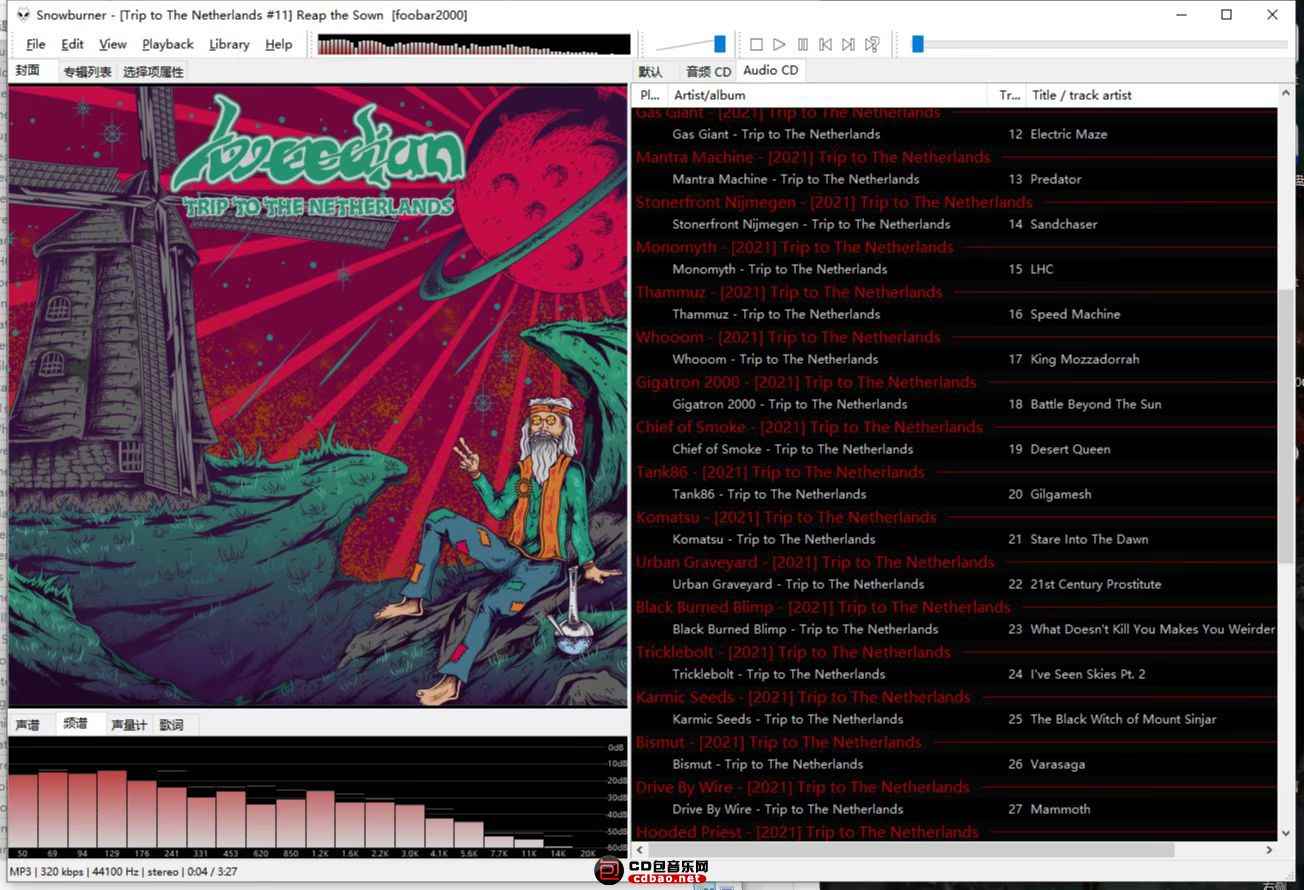Screen dimensions: 1304x890
Task: Click the Stop playback button
Action: coord(756,44)
